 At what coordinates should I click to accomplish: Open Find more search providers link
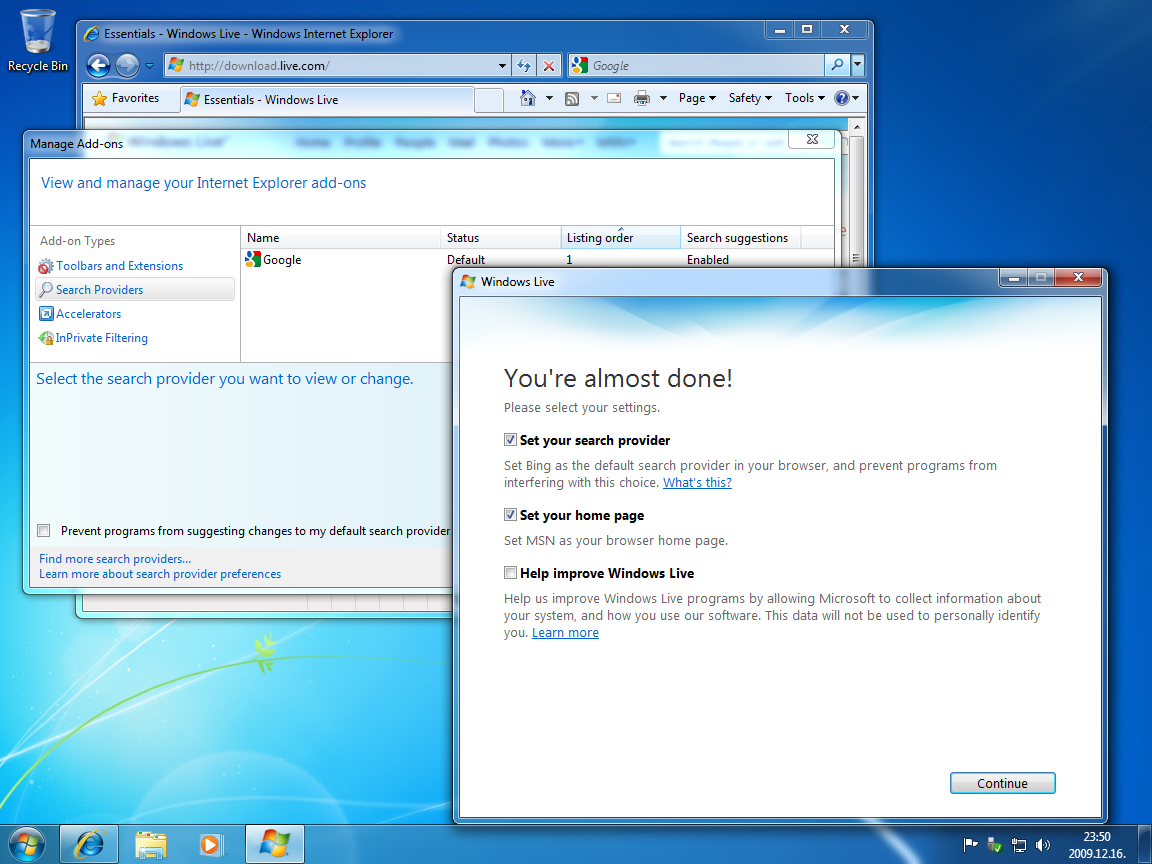(115, 558)
